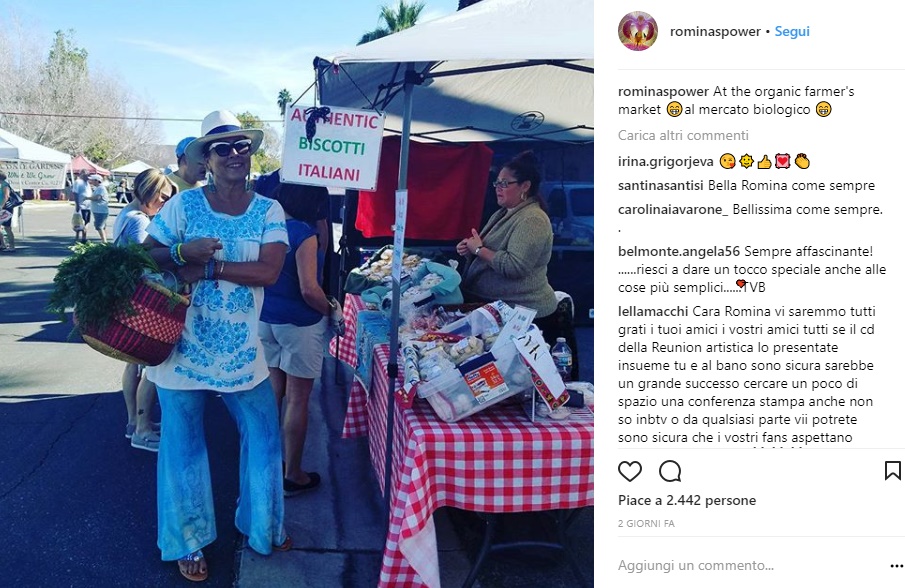This screenshot has height=588, width=905.
Task: Open the rominaspower profile avatar
Action: click(638, 31)
